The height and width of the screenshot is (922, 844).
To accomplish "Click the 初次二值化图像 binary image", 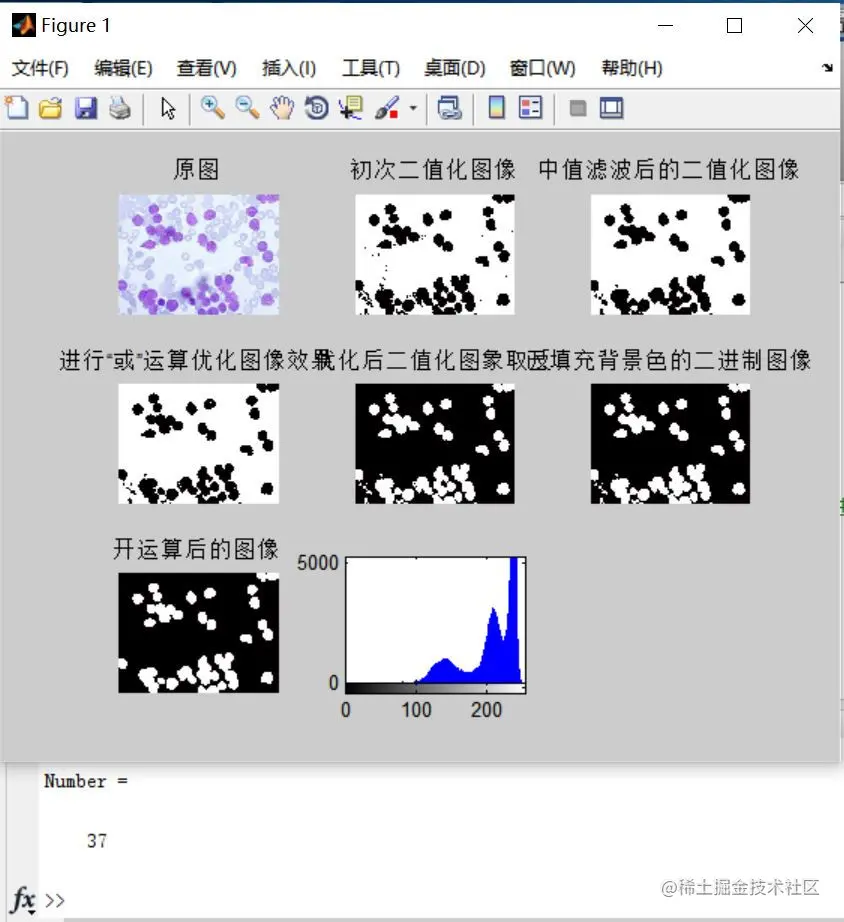I will (x=435, y=255).
